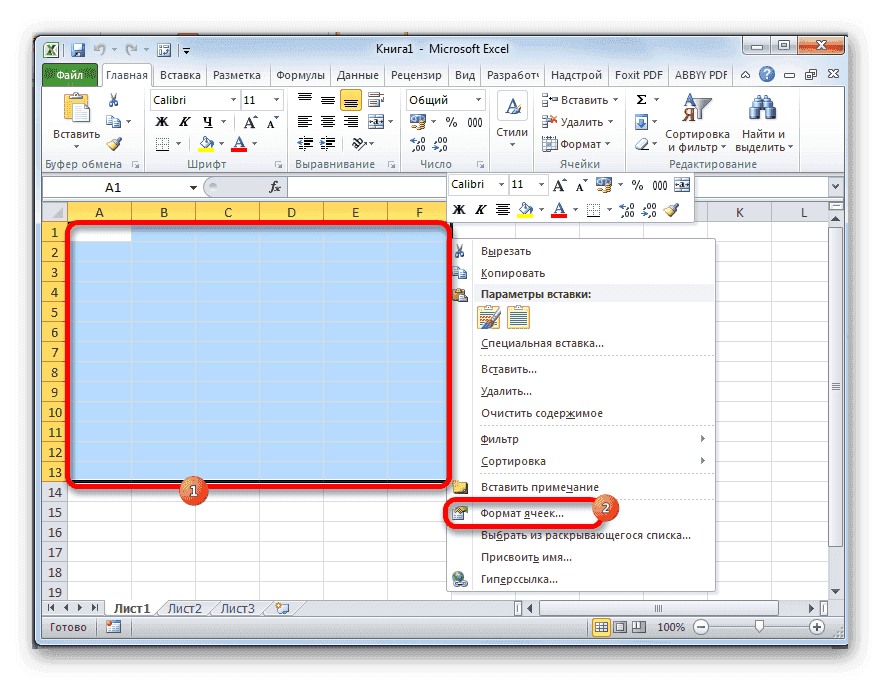Expand the fill color dropdown arrow

pyautogui.click(x=221, y=144)
